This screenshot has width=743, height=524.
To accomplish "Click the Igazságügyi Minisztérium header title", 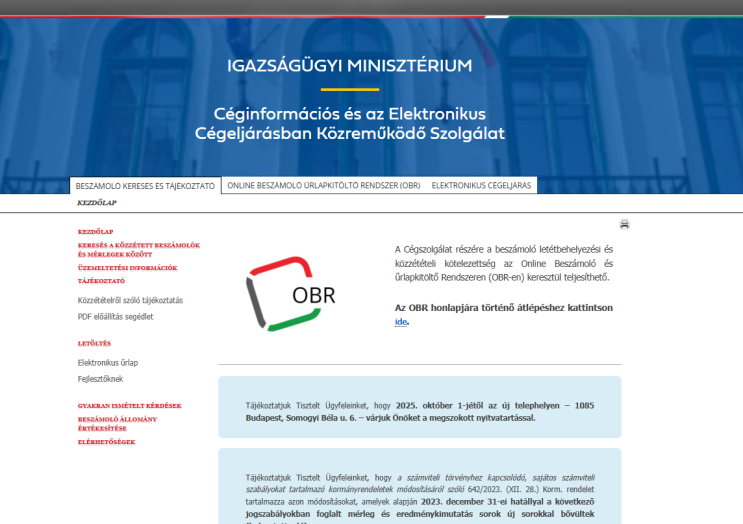I will coord(350,65).
